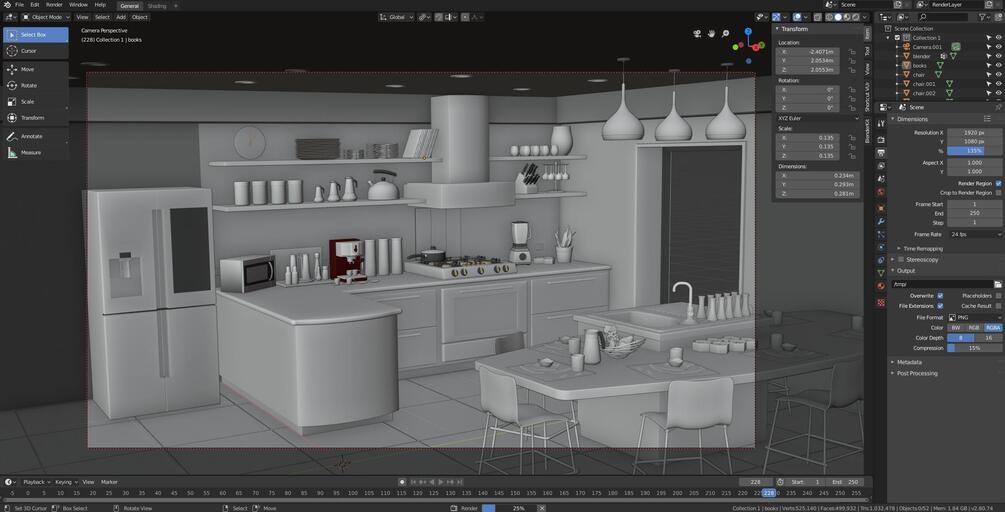Viewport: 1005px width, 512px height.
Task: Open the Frame Rate 24 fps dropdown
Action: pyautogui.click(x=974, y=235)
